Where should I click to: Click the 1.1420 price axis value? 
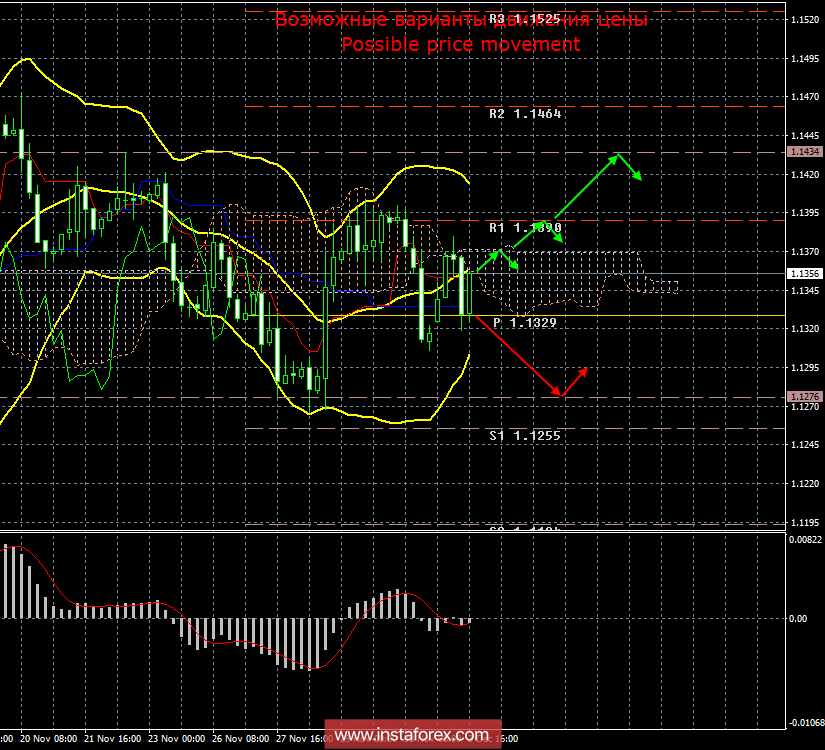pyautogui.click(x=805, y=174)
